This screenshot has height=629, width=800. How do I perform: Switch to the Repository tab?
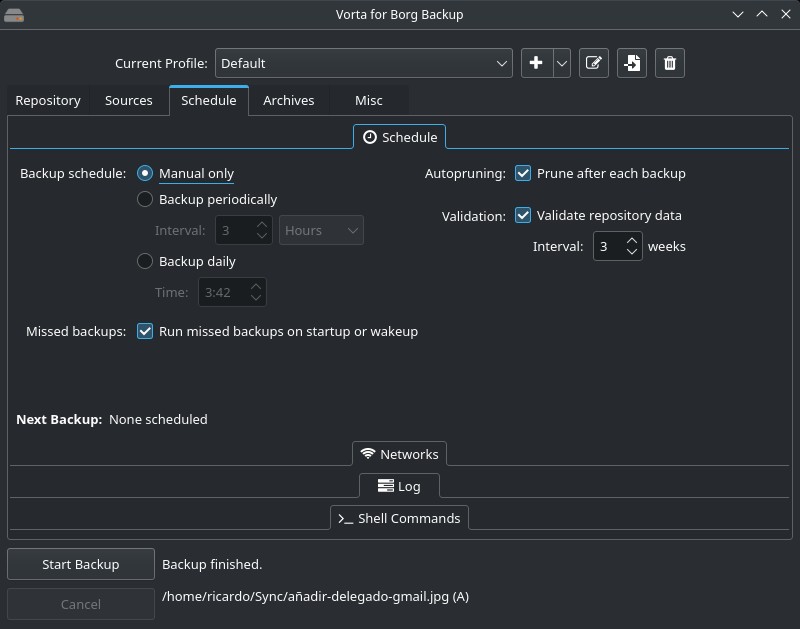(48, 100)
